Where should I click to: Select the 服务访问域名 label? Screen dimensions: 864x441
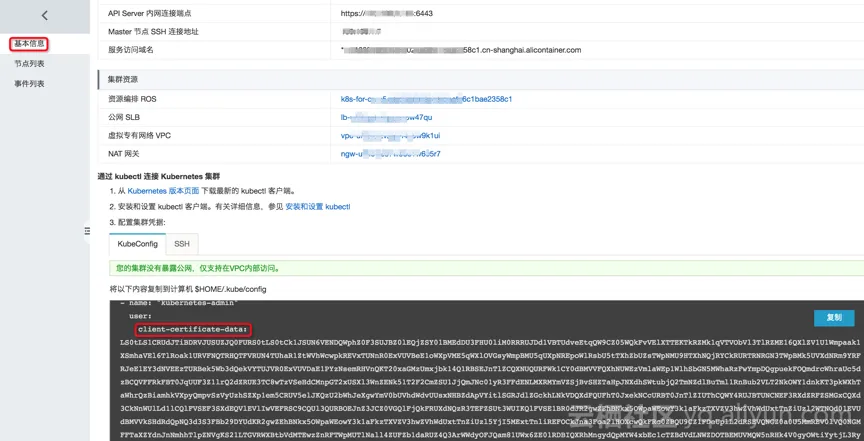[x=131, y=50]
